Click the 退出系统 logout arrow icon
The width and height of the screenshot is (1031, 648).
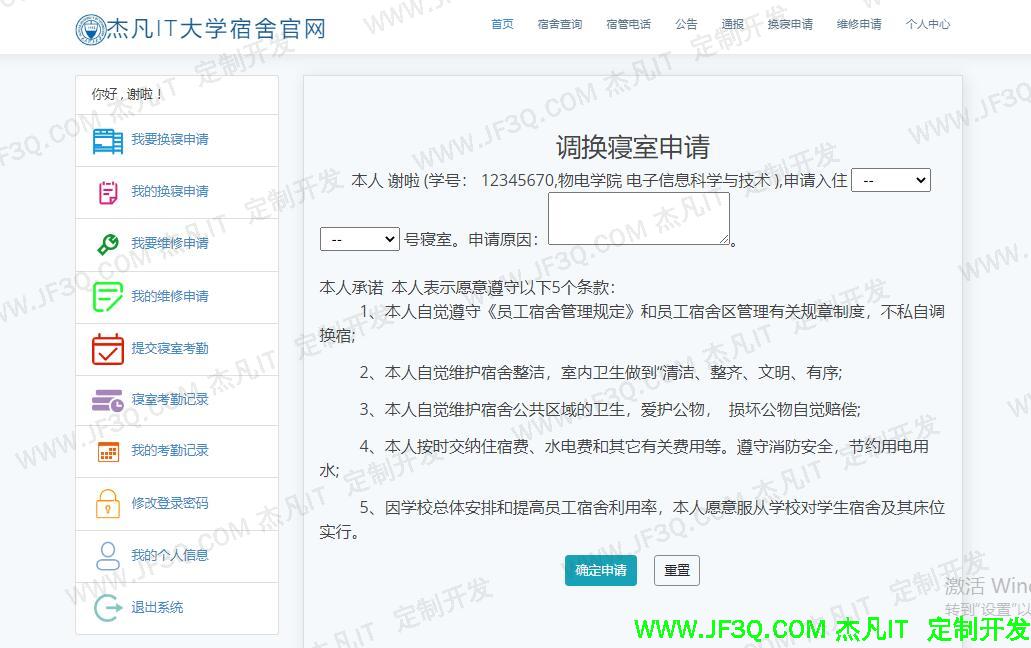[108, 607]
